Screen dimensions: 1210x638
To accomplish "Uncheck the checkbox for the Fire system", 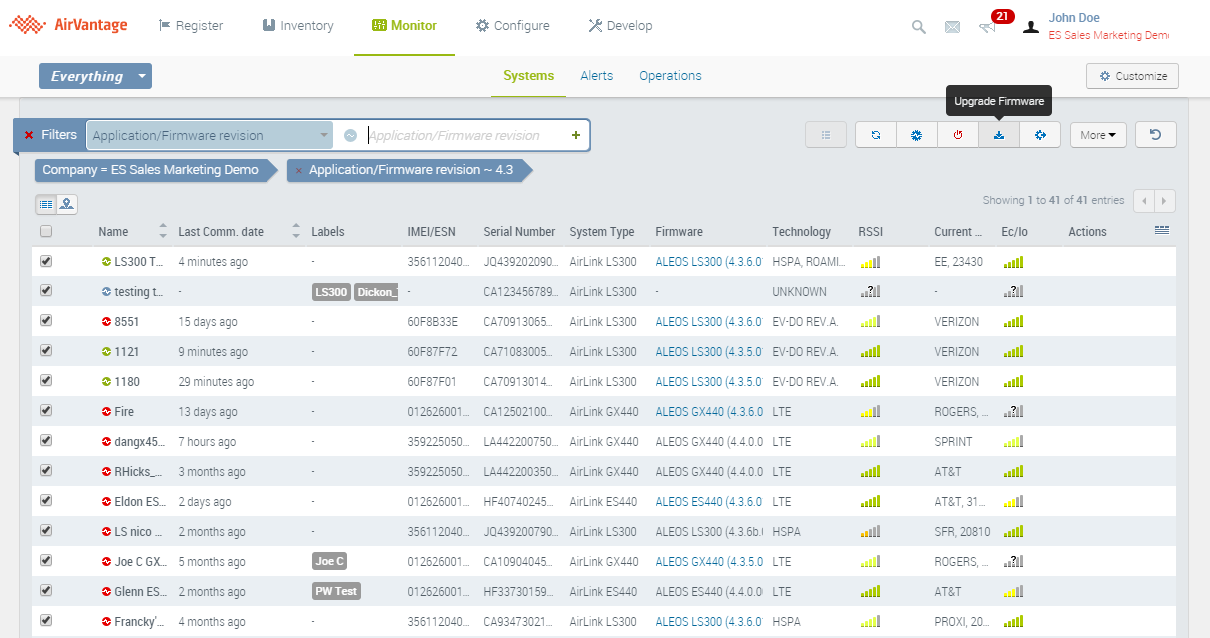I will coord(46,411).
